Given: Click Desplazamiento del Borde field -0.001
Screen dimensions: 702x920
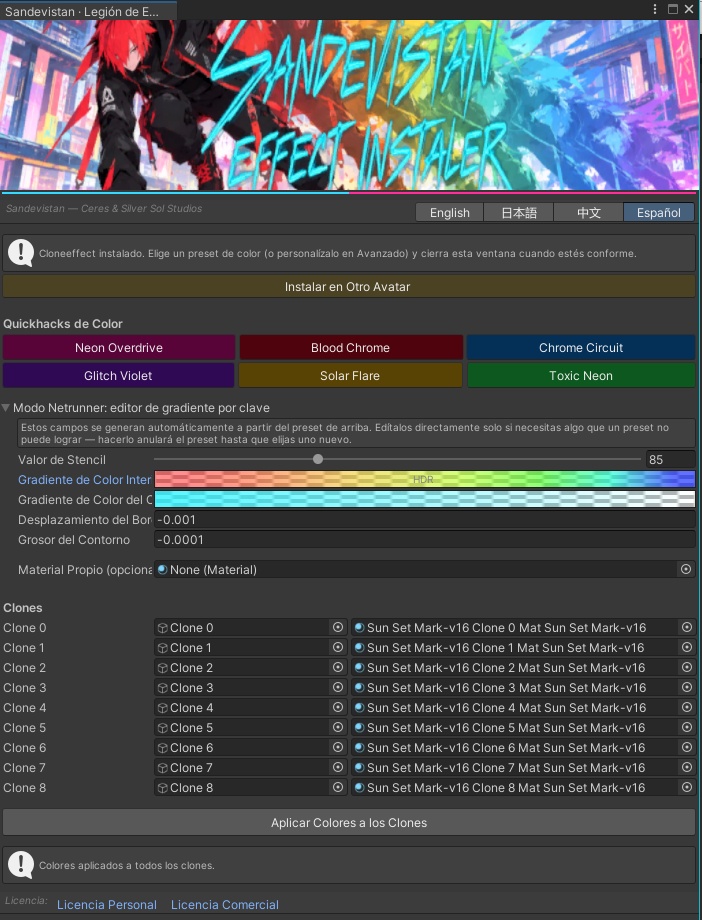Looking at the screenshot, I should coord(424,519).
